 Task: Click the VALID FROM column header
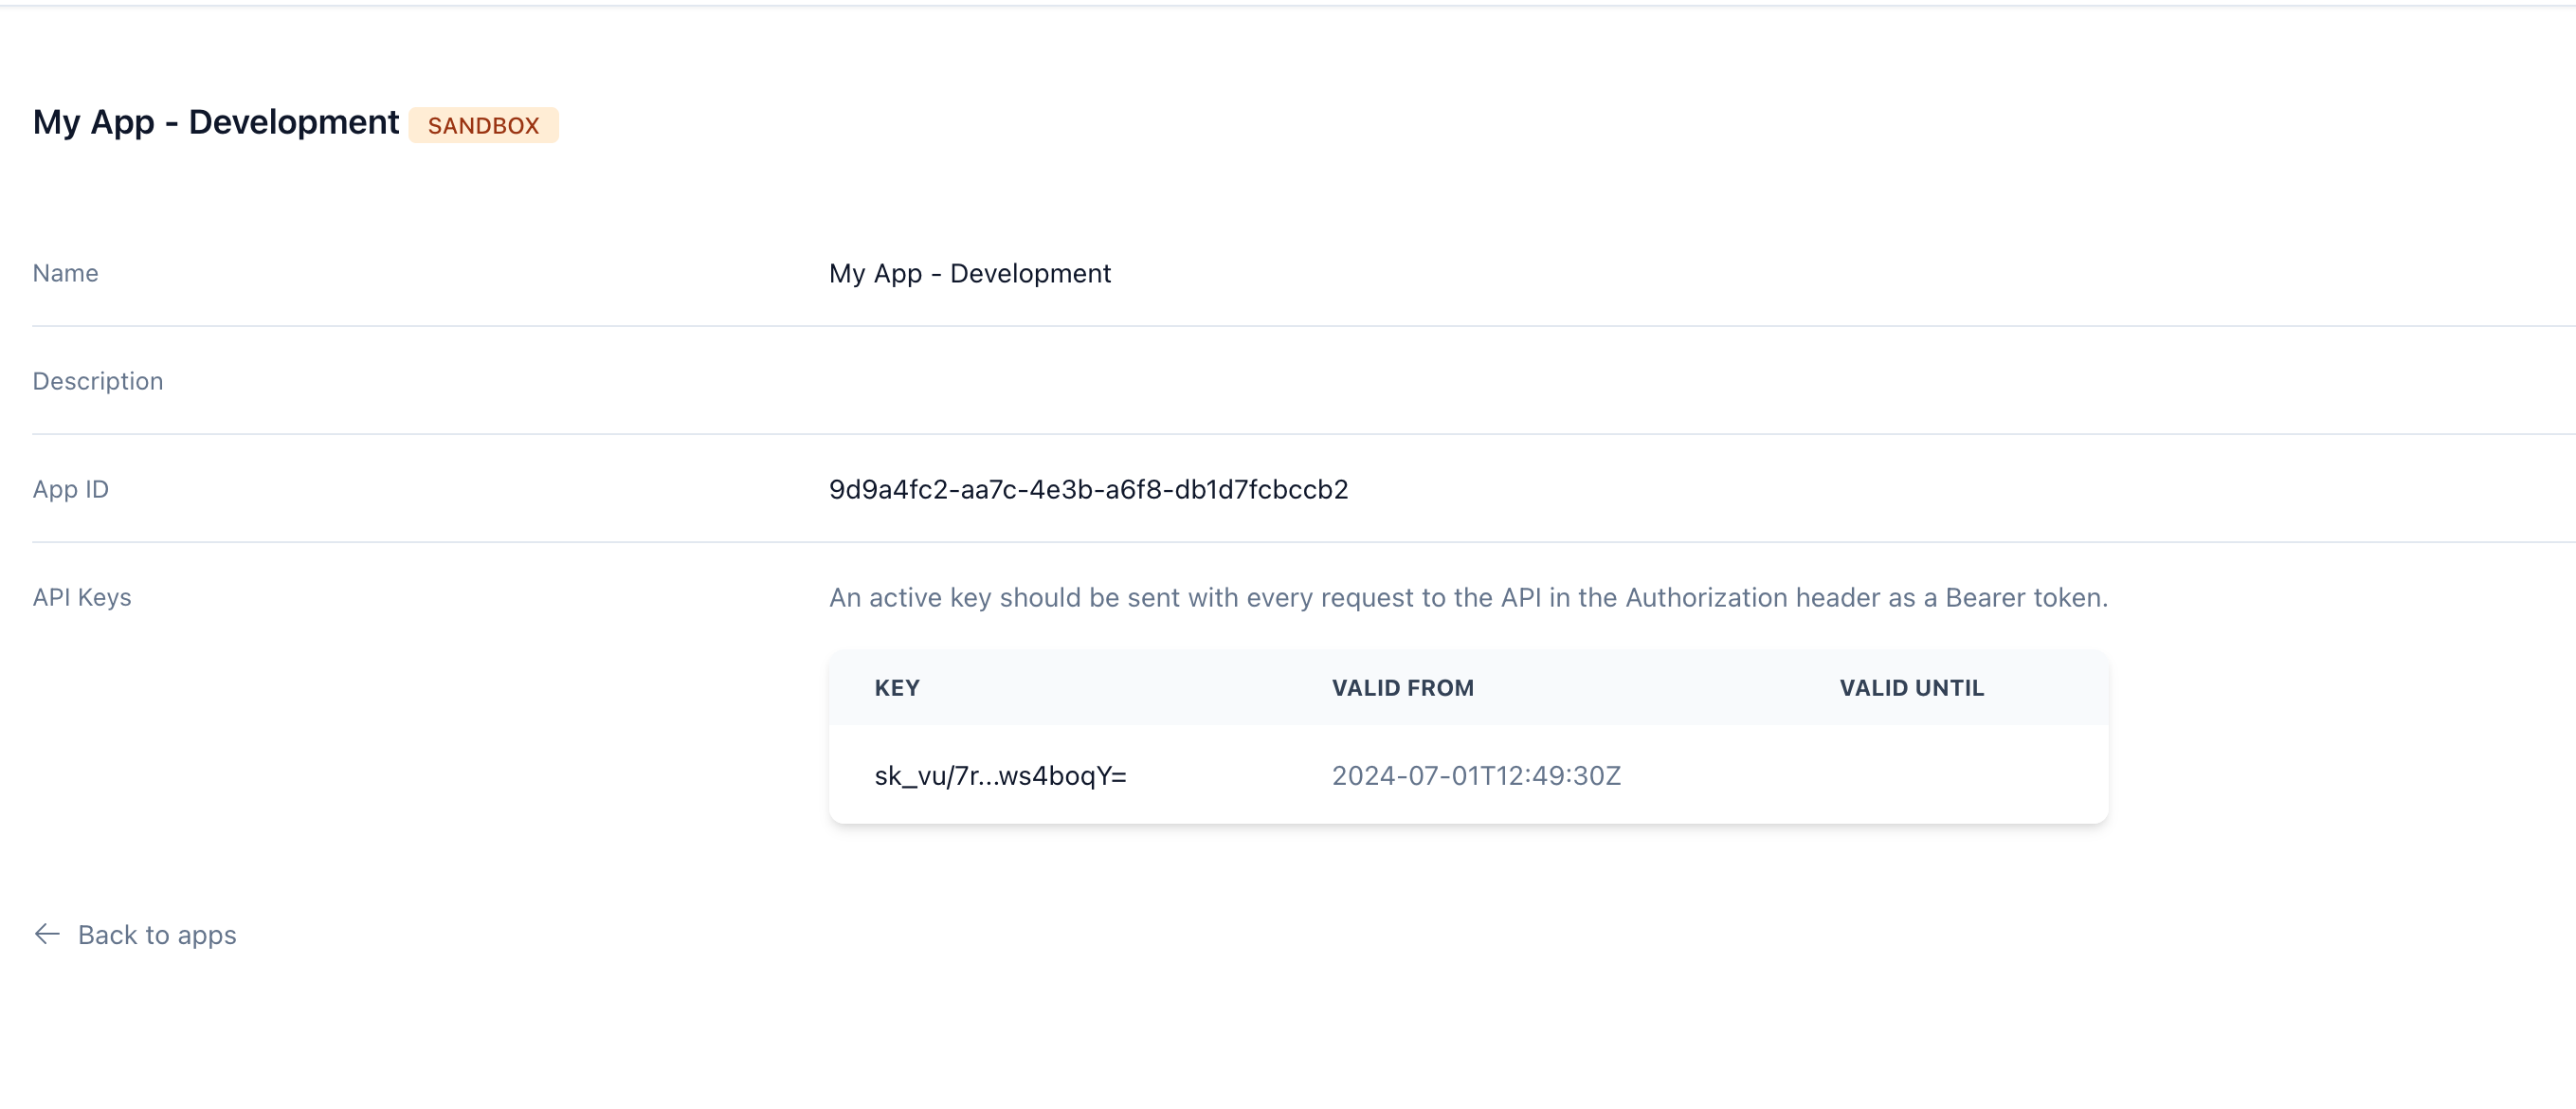[x=1402, y=688]
